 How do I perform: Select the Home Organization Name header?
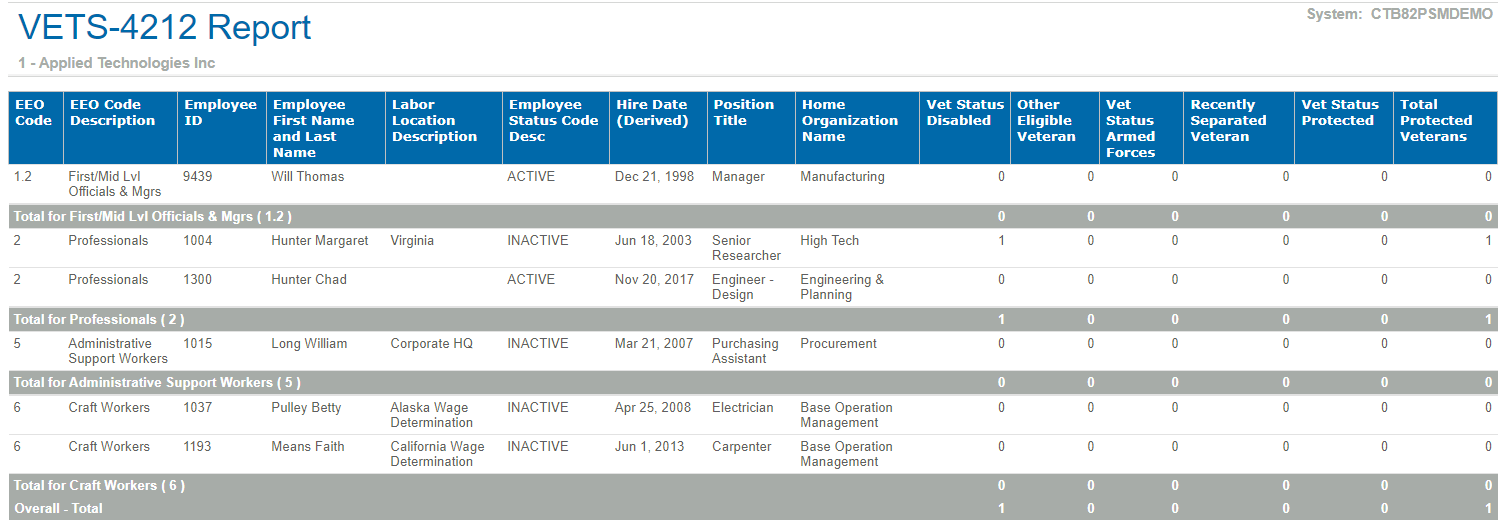pyautogui.click(x=857, y=128)
